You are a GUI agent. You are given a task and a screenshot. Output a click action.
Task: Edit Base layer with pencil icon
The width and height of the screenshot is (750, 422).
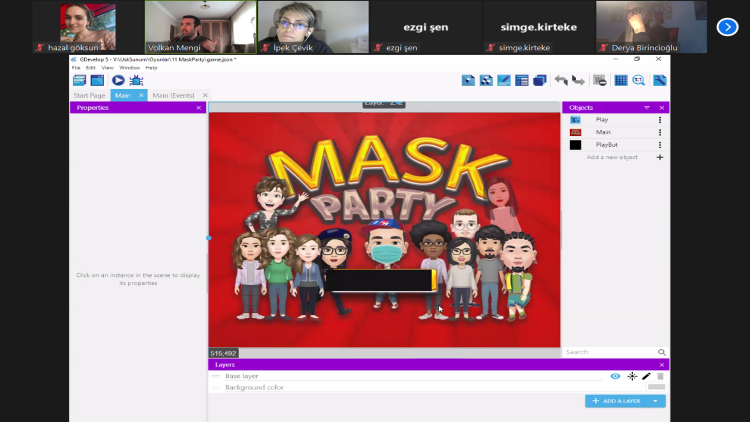646,376
